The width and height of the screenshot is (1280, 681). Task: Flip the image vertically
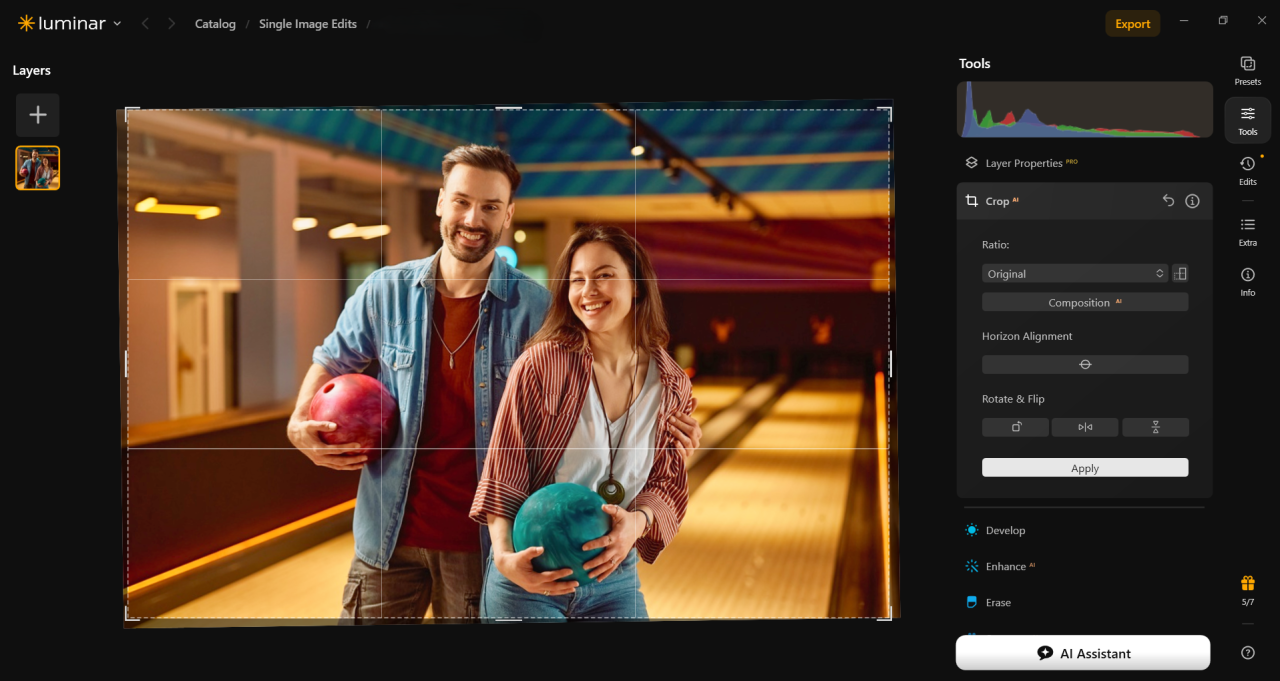pyautogui.click(x=1155, y=427)
